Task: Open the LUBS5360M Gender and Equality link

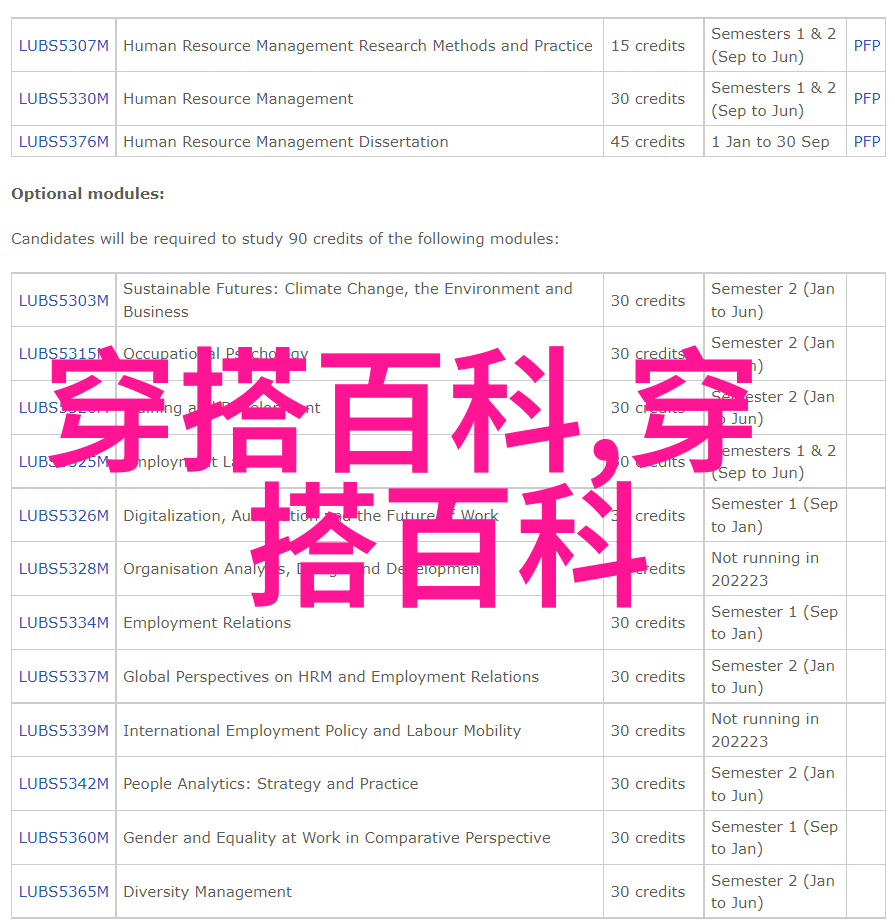Action: click(x=63, y=838)
